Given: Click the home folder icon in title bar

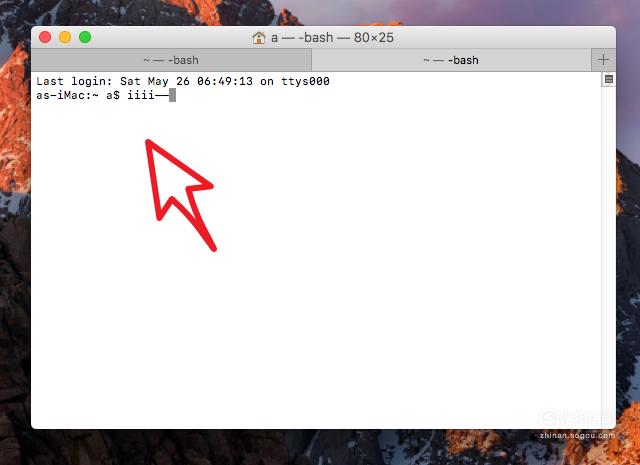Looking at the screenshot, I should coord(259,38).
